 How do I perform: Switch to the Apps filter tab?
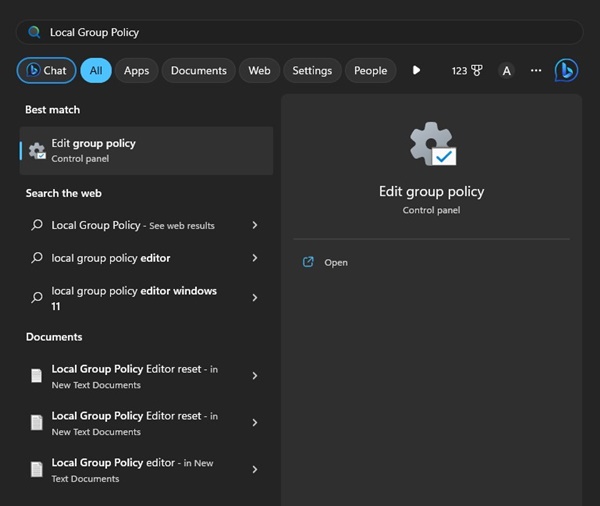(x=136, y=70)
